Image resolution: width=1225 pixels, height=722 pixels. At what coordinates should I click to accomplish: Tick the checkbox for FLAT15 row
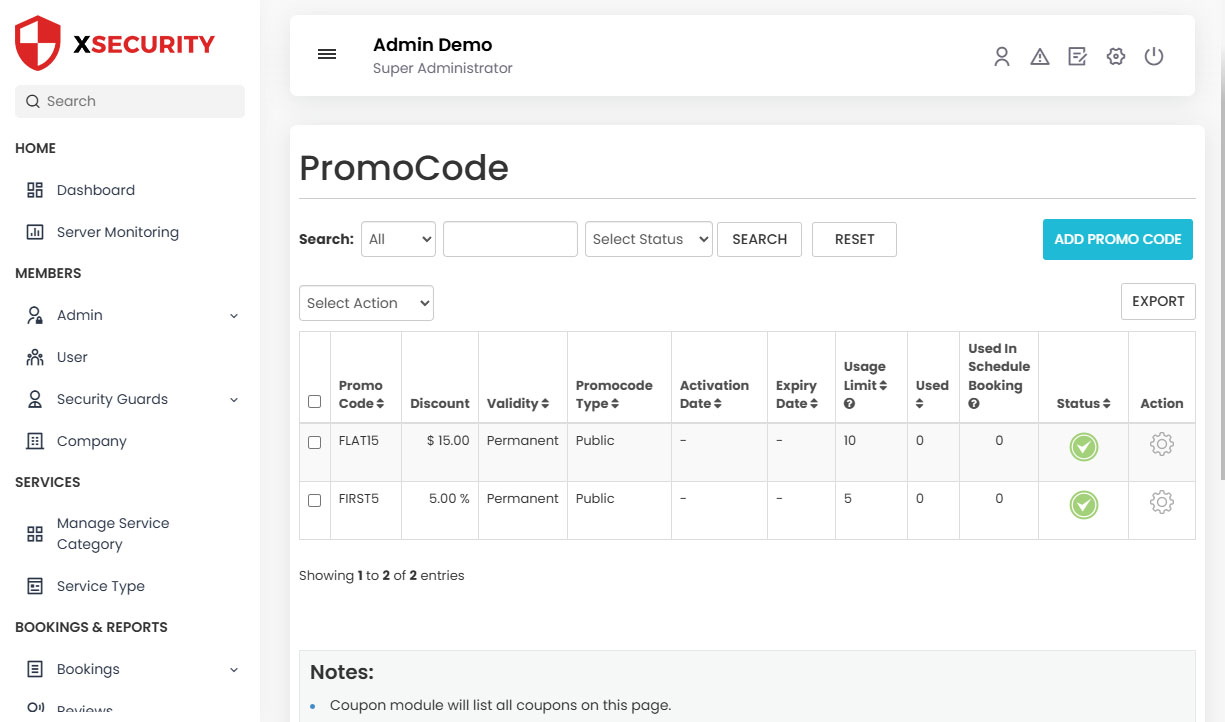click(x=315, y=442)
